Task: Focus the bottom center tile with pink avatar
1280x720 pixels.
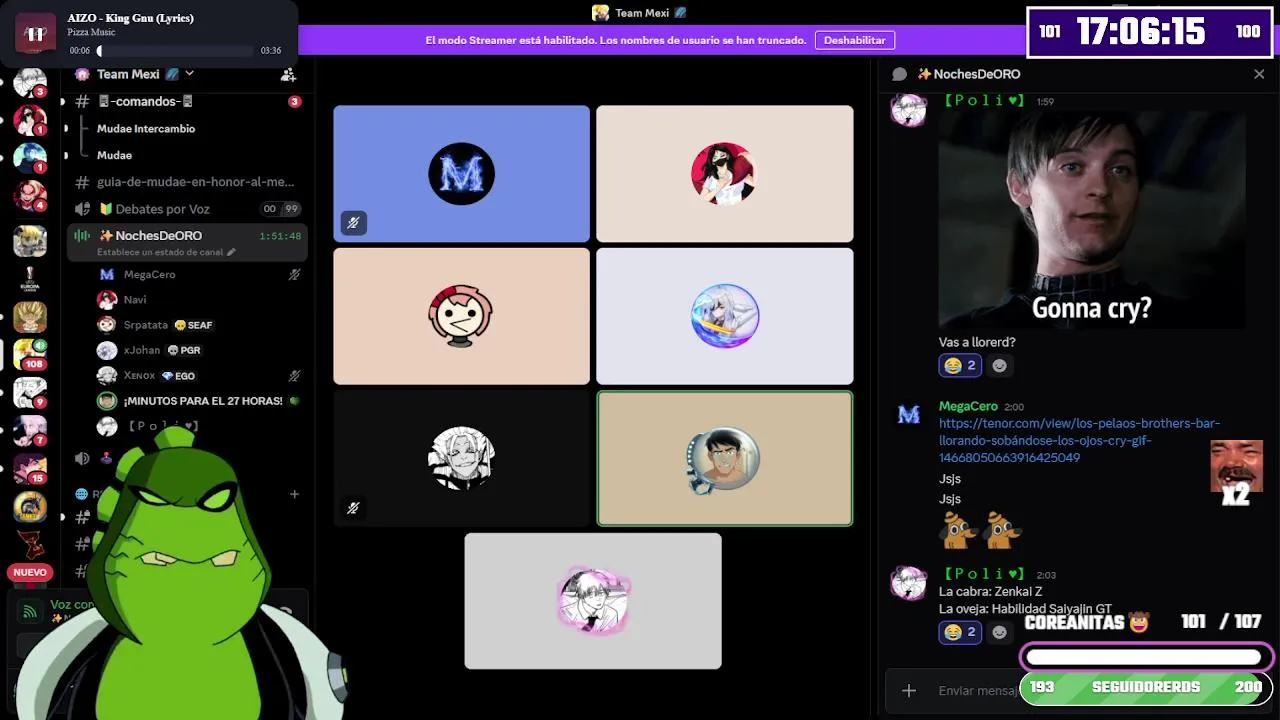Action: tap(593, 601)
